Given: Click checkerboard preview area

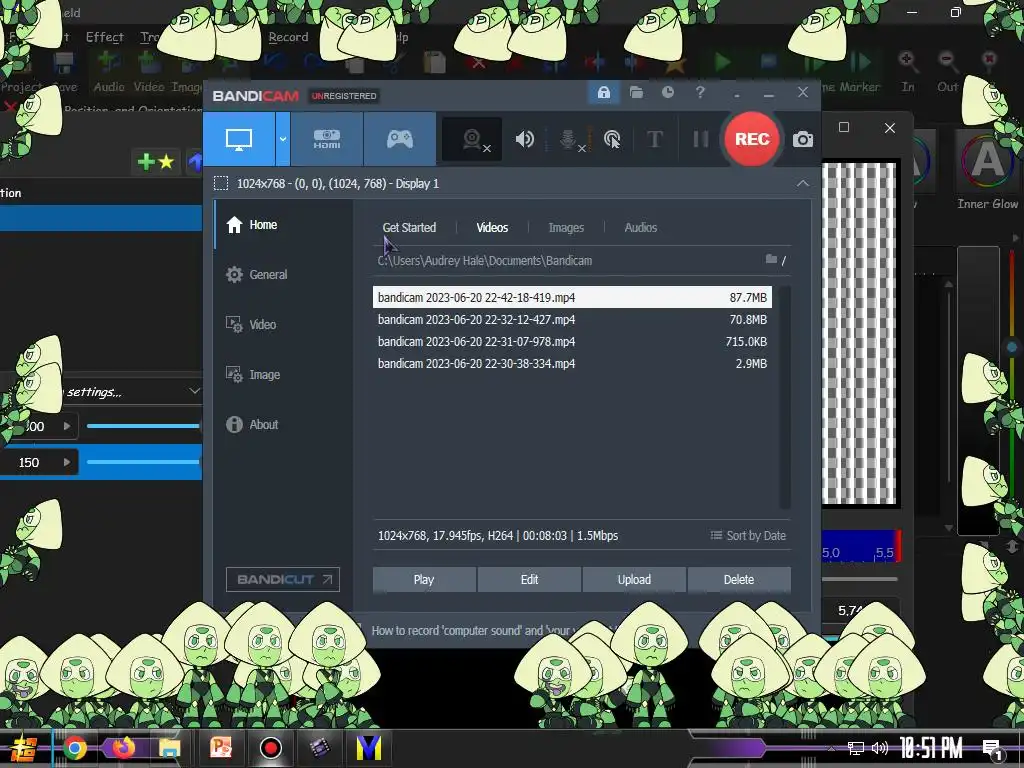Looking at the screenshot, I should pos(858,333).
